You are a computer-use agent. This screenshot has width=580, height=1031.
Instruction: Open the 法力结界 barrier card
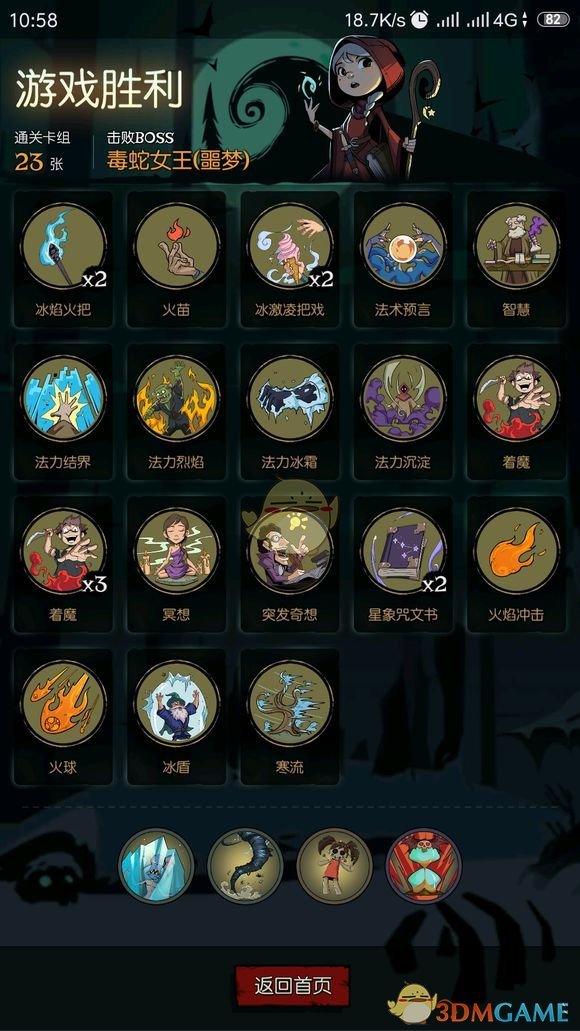tap(63, 412)
